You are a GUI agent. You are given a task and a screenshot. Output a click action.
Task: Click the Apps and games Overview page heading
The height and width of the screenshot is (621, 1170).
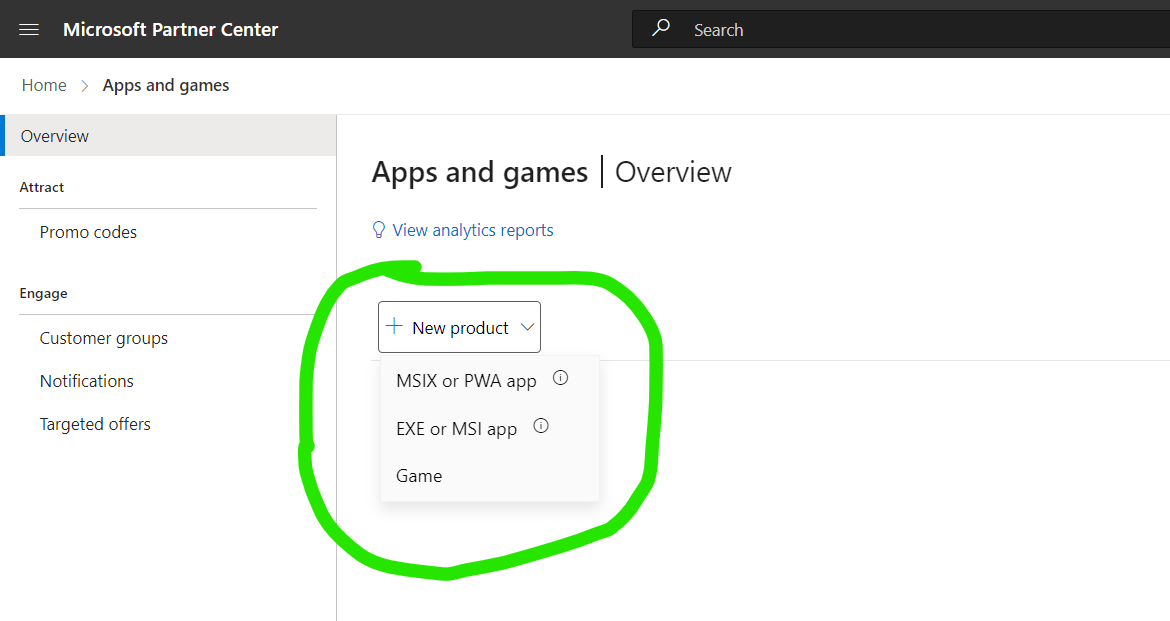551,172
